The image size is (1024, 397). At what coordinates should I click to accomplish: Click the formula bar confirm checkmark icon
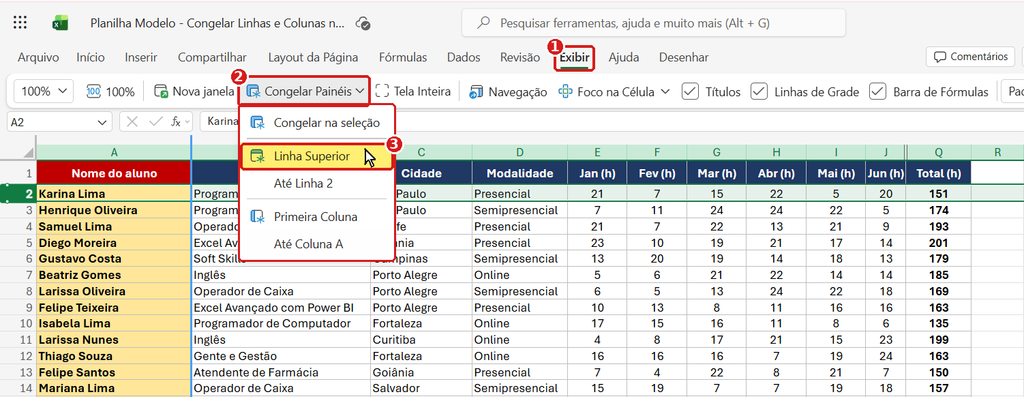point(155,121)
